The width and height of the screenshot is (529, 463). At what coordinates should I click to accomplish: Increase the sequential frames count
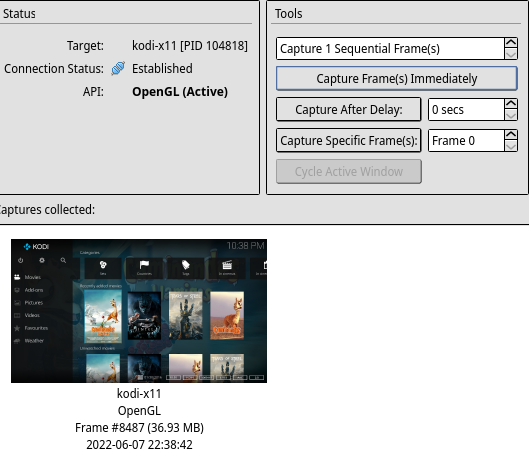tap(511, 43)
